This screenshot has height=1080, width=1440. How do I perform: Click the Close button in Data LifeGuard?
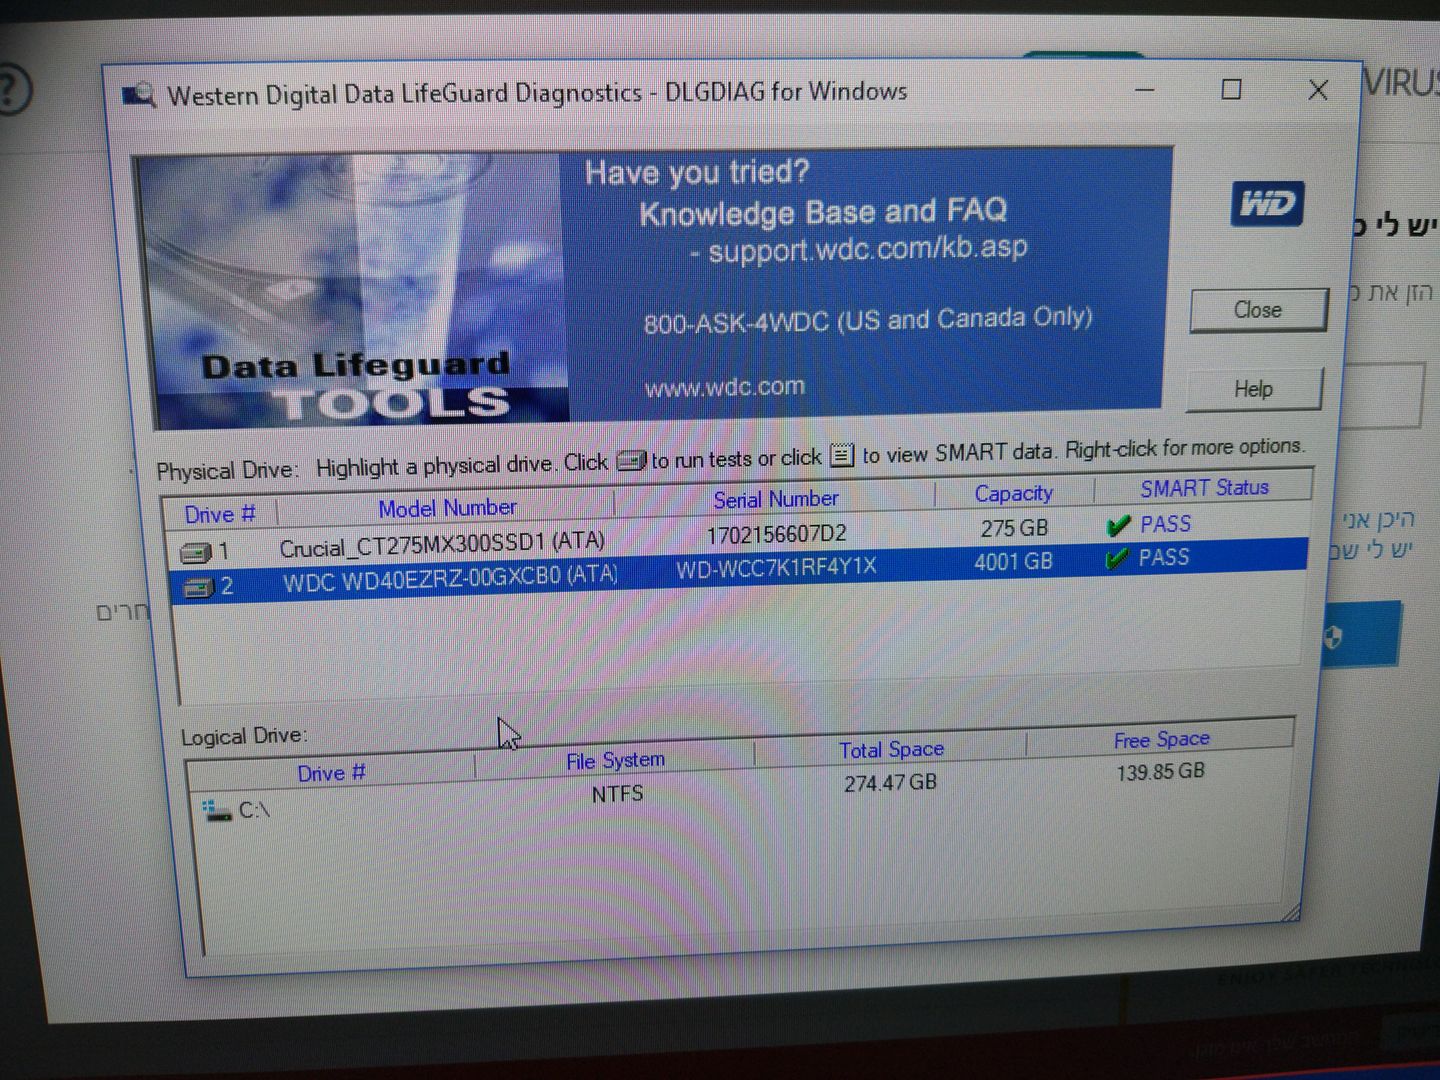1258,310
